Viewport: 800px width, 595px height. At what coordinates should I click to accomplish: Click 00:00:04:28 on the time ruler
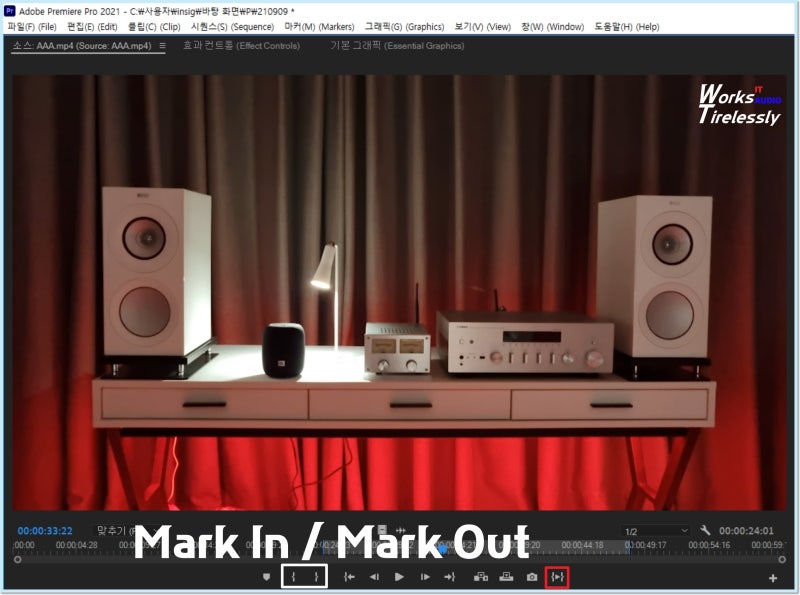(x=77, y=545)
